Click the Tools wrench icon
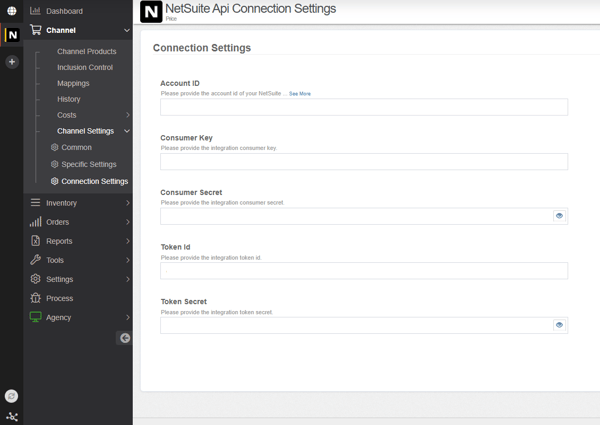Viewport: 600px width, 425px height. 35,260
